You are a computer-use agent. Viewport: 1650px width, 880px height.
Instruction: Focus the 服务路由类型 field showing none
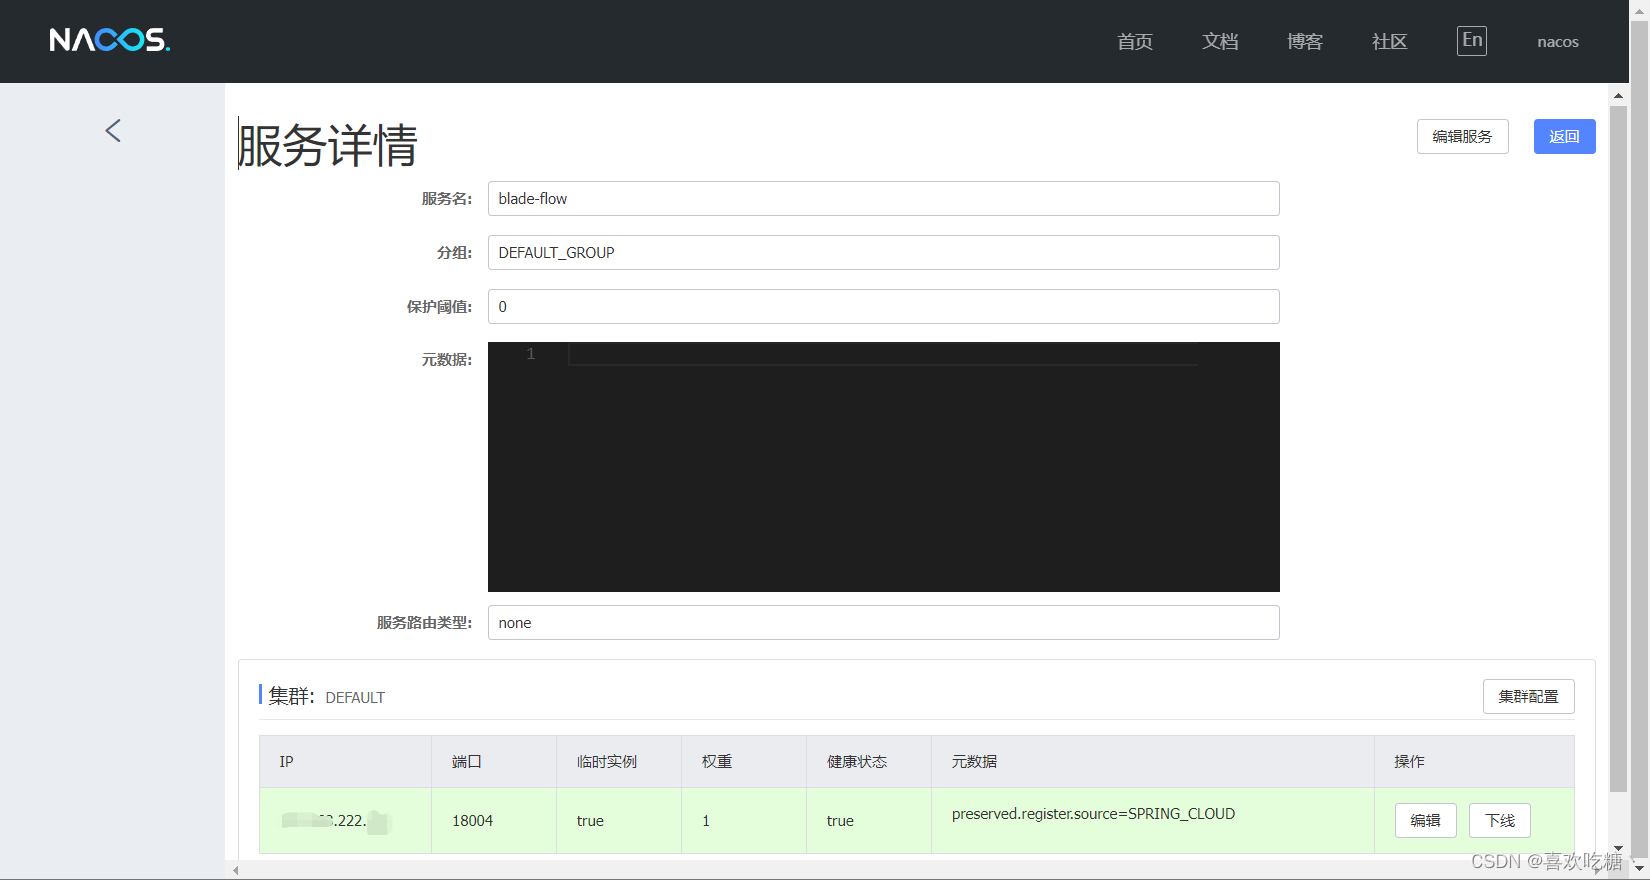coord(883,622)
